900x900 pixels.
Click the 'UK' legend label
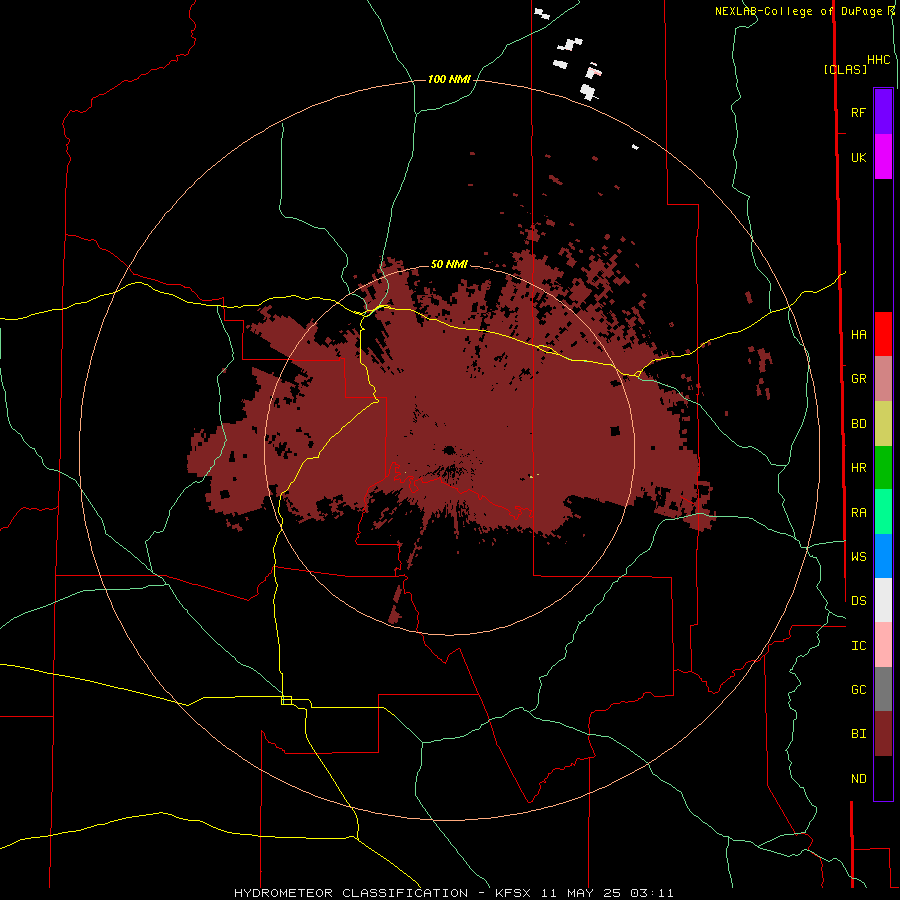858,157
